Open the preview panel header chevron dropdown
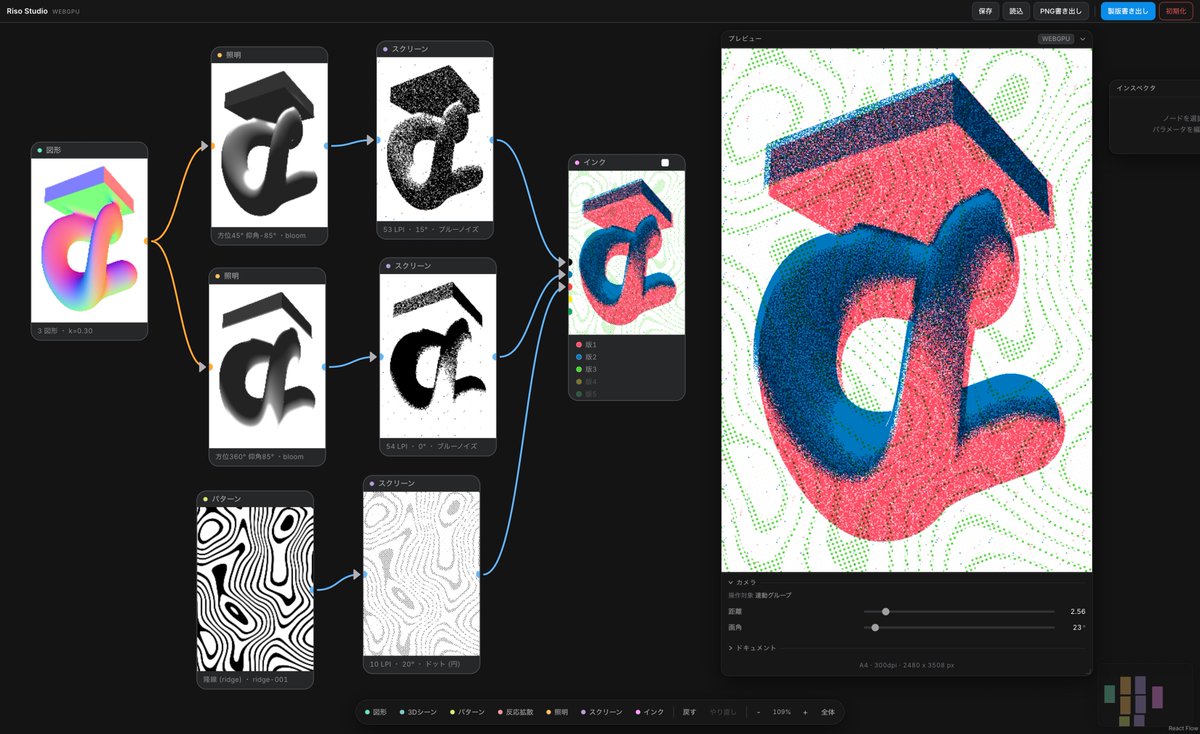The width and height of the screenshot is (1200, 734). pos(1082,39)
